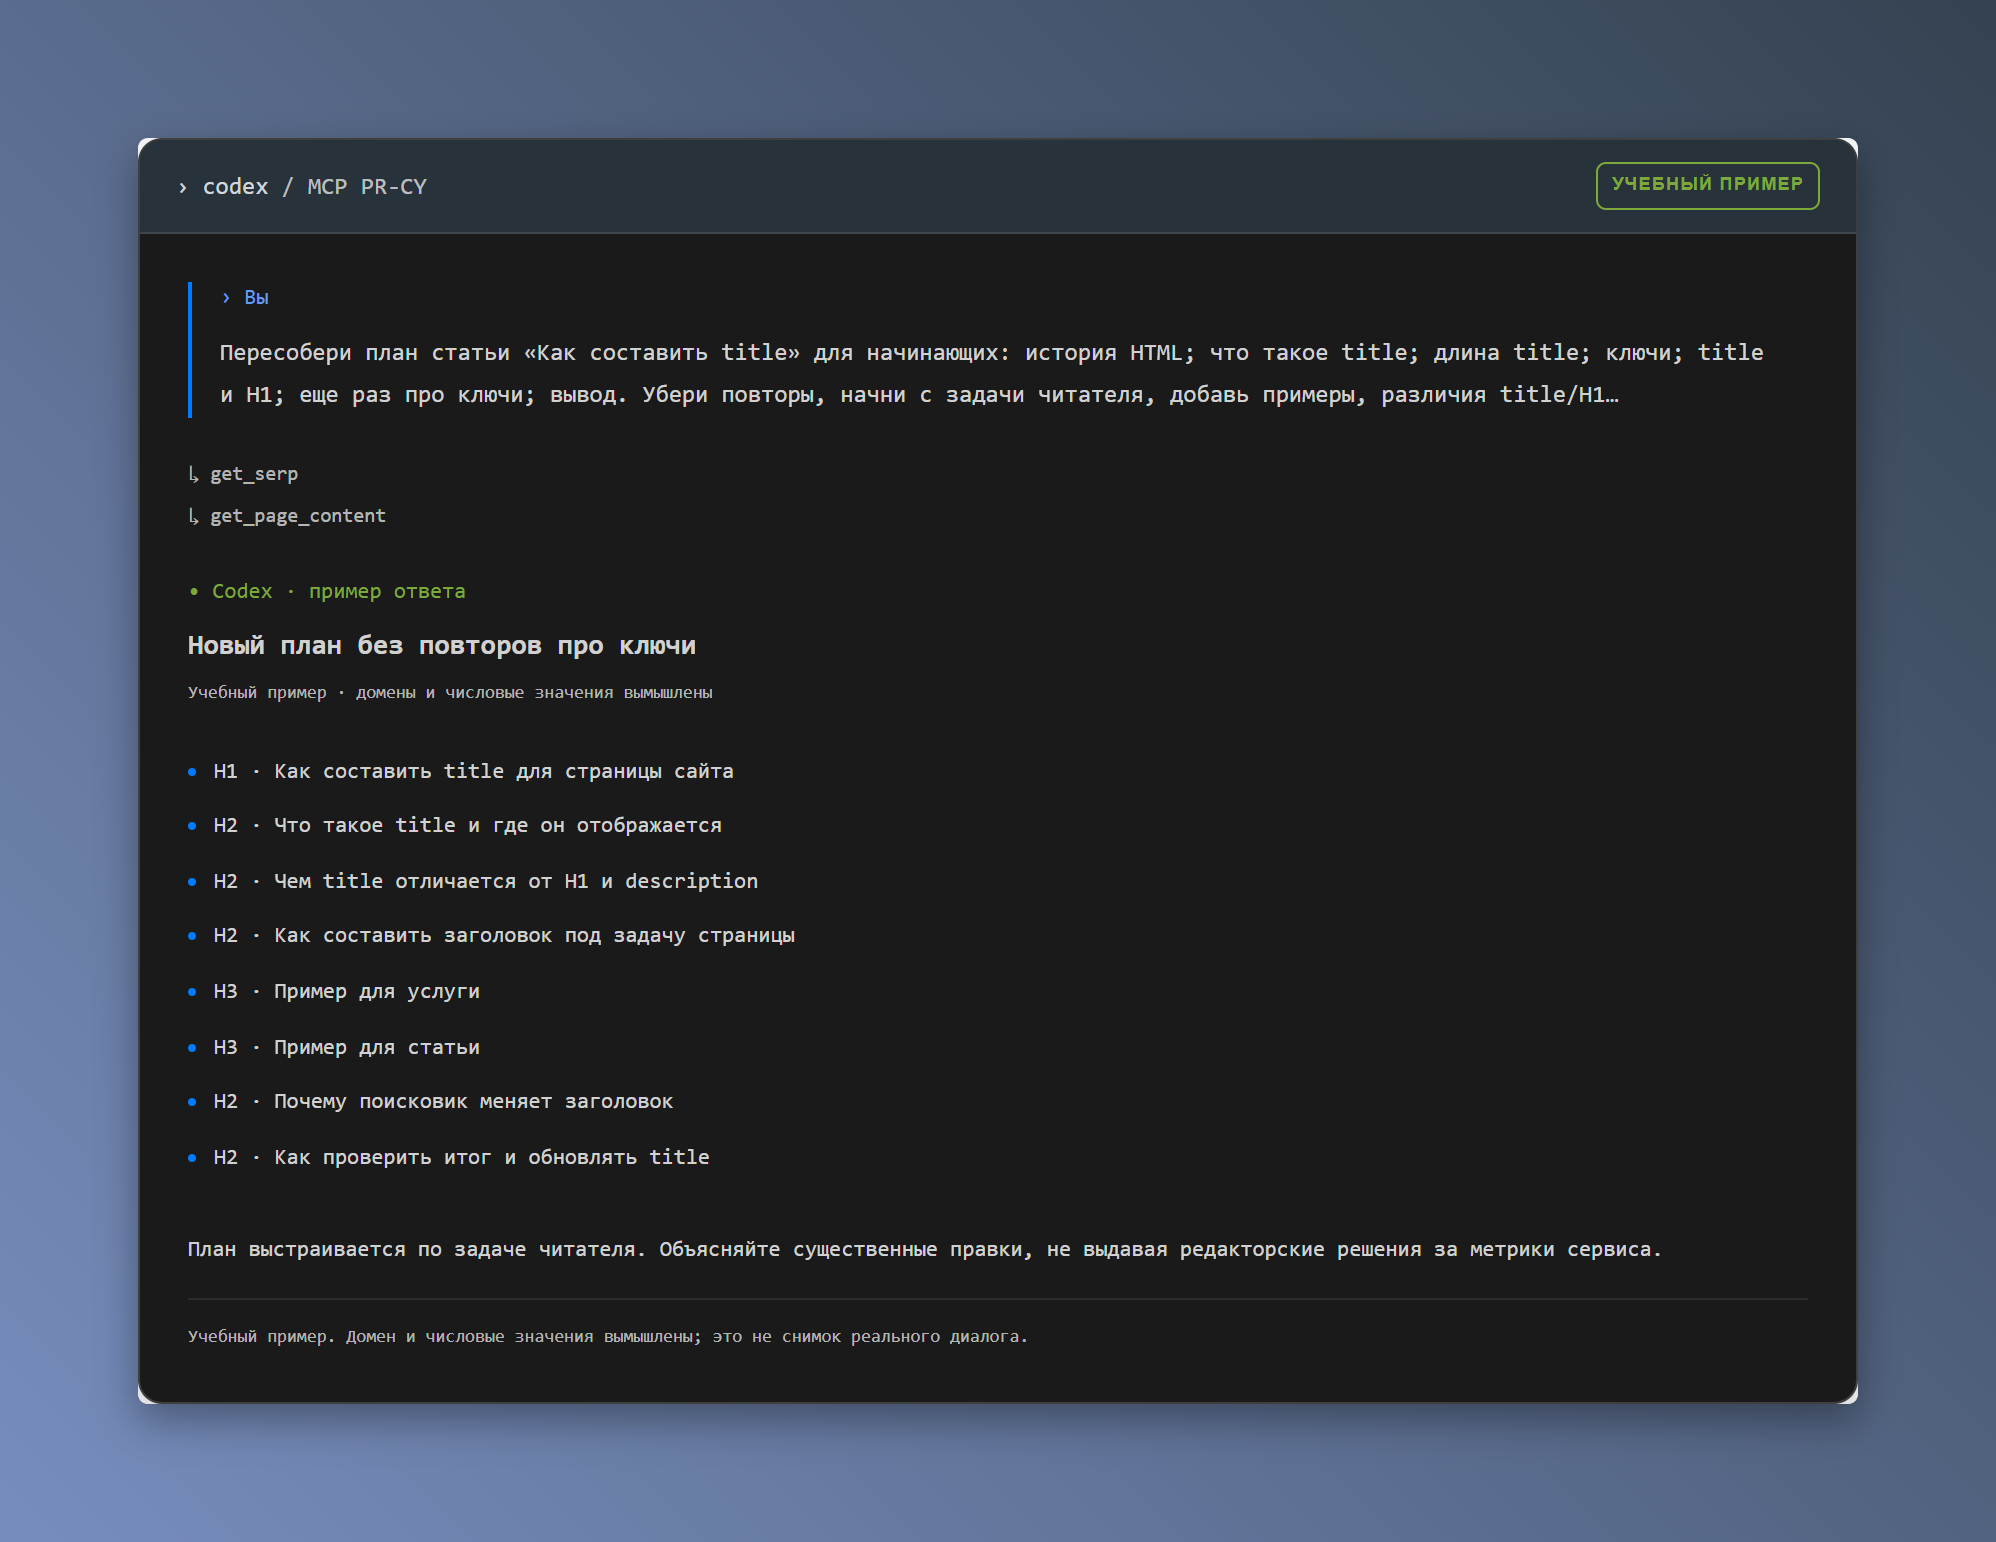Image resolution: width=1996 pixels, height=1542 pixels.
Task: Click the user prompt starting with Пересобери план статьи
Action: [x=991, y=373]
